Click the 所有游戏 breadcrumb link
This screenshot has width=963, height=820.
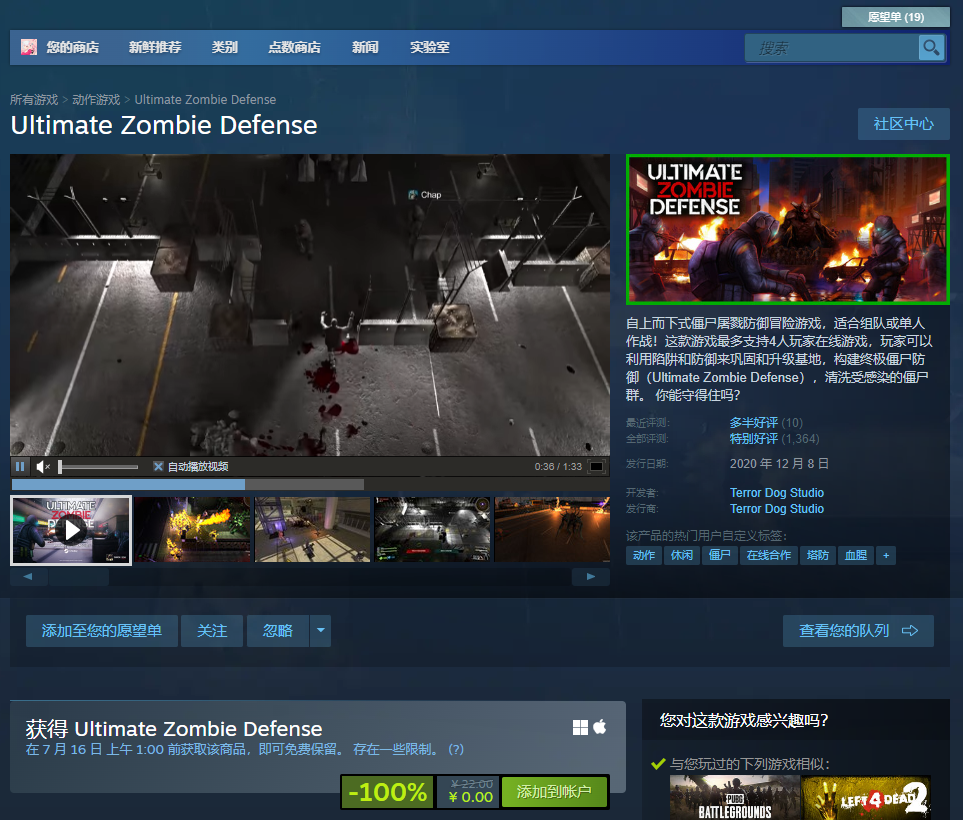(34, 100)
